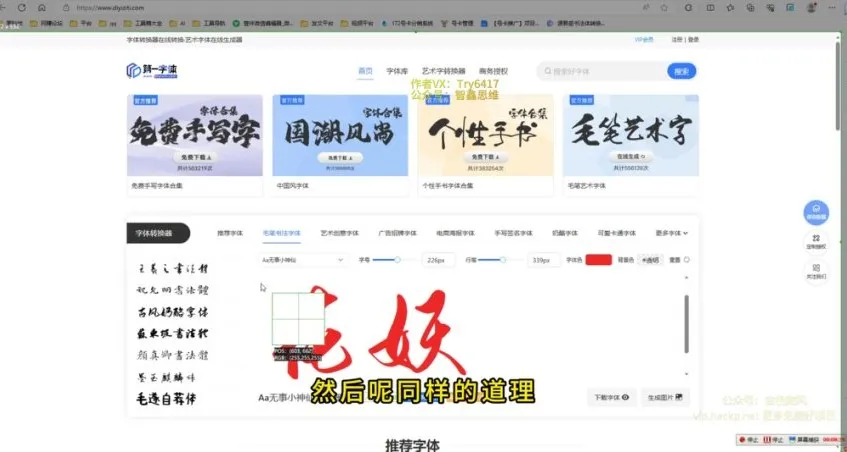Toggle the 竖排 radio option
Image resolution: width=847 pixels, height=452 pixels.
pyautogui.click(x=687, y=260)
